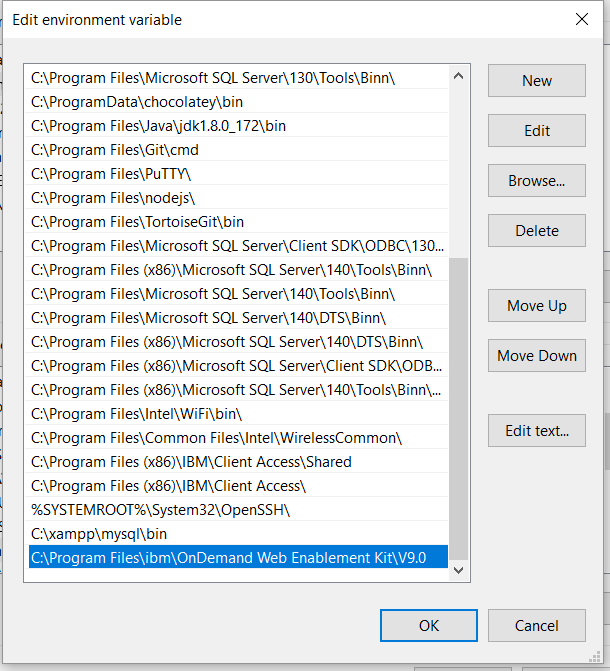Confirm changes with OK
Viewport: 610px width, 671px height.
point(429,626)
